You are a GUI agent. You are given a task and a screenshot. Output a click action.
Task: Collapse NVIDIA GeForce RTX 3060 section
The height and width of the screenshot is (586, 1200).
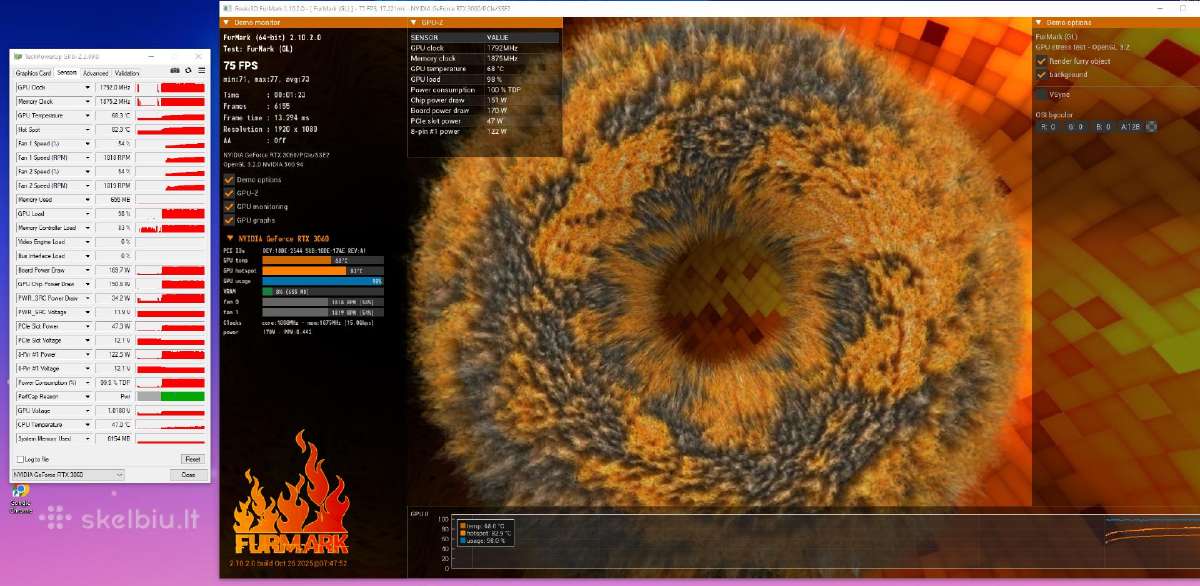click(x=231, y=238)
